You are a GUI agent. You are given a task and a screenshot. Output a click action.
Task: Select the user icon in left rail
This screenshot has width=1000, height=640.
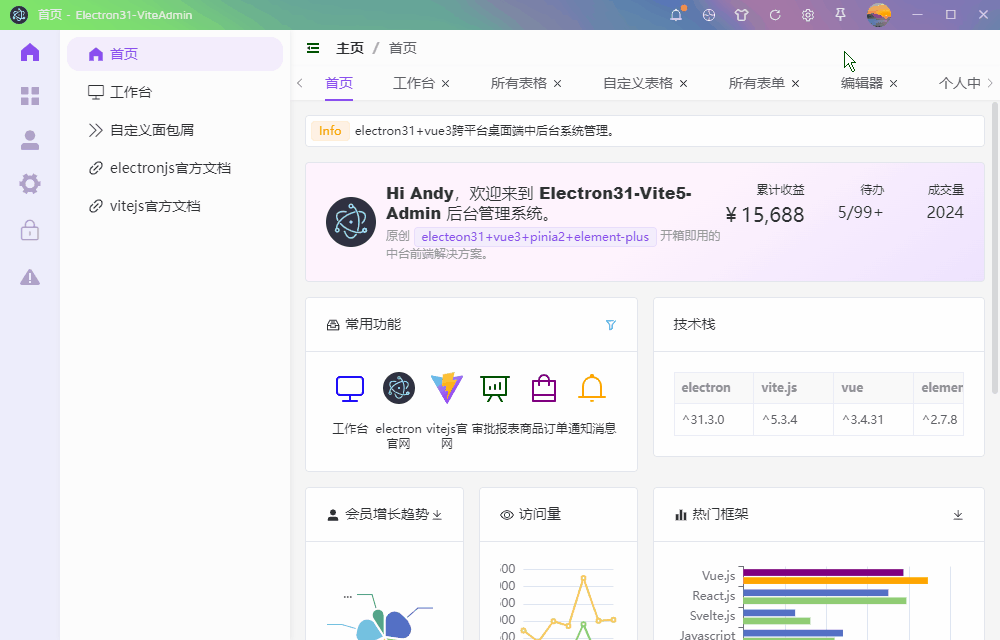pyautogui.click(x=30, y=140)
